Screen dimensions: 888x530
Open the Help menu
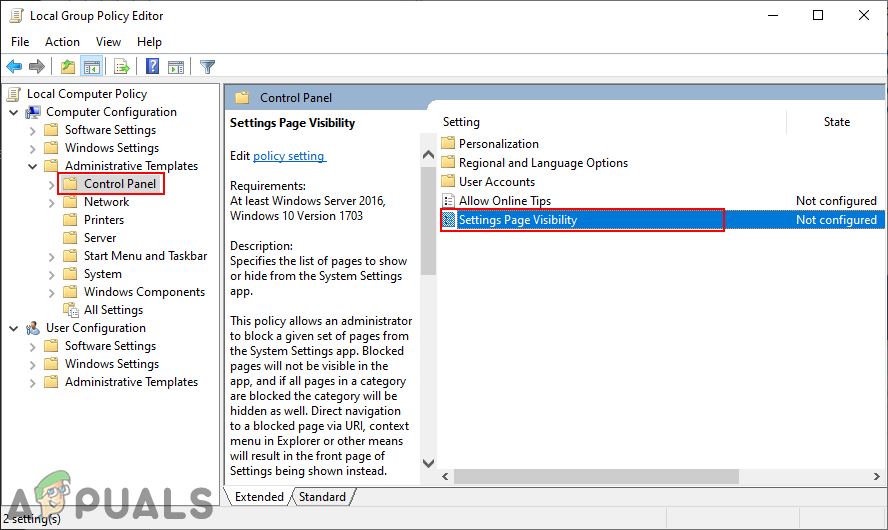[150, 42]
